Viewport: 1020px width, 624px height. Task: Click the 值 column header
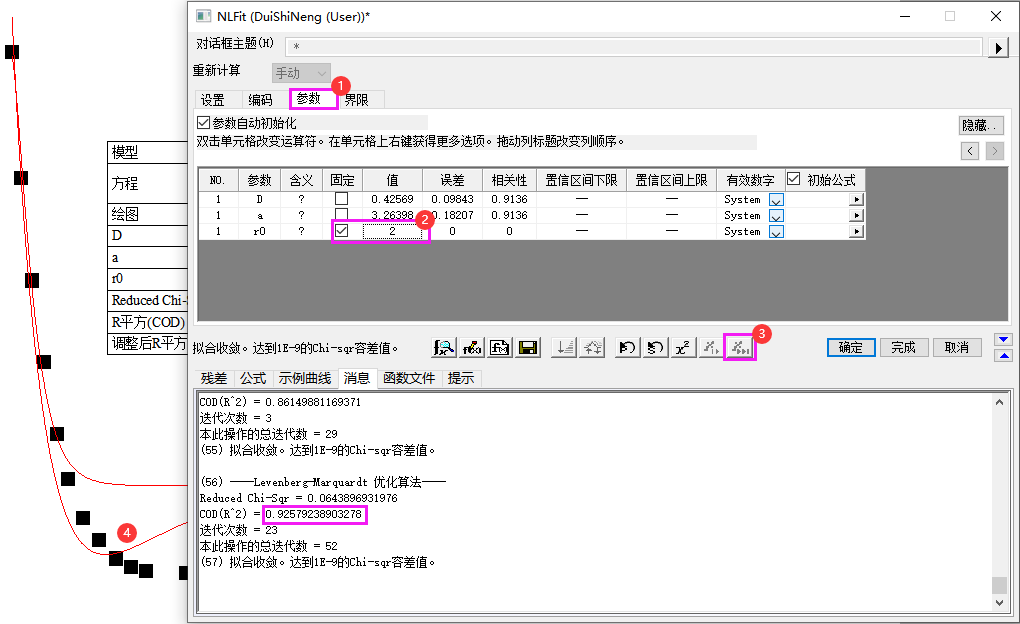click(392, 180)
